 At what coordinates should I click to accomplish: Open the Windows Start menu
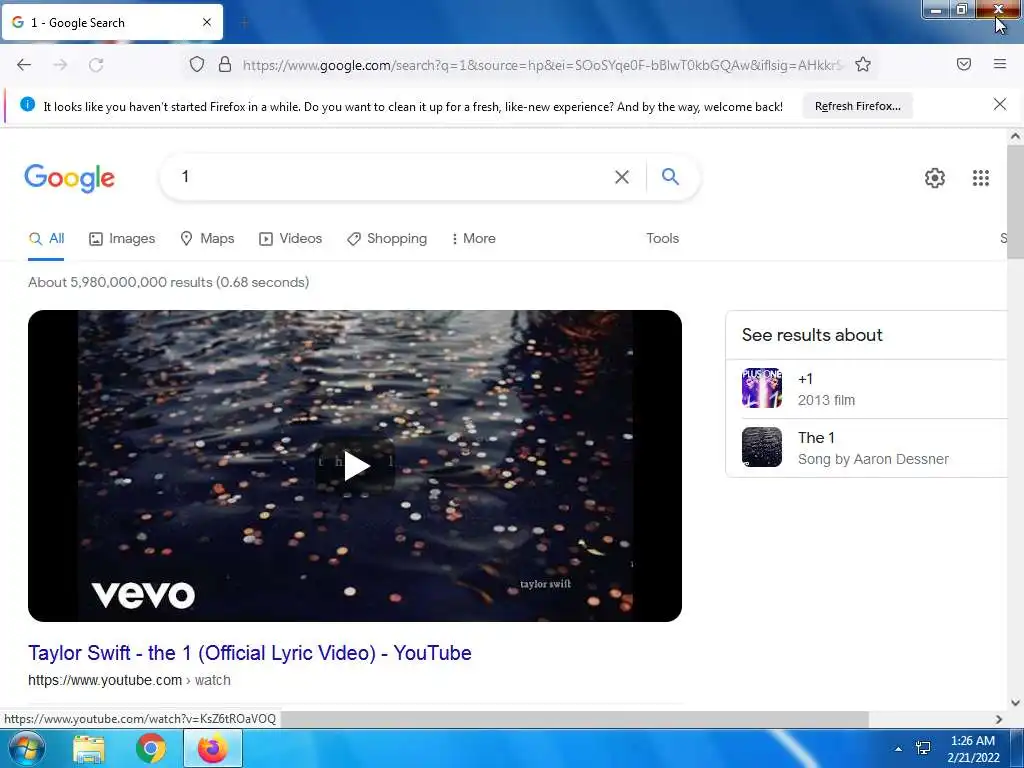click(26, 748)
